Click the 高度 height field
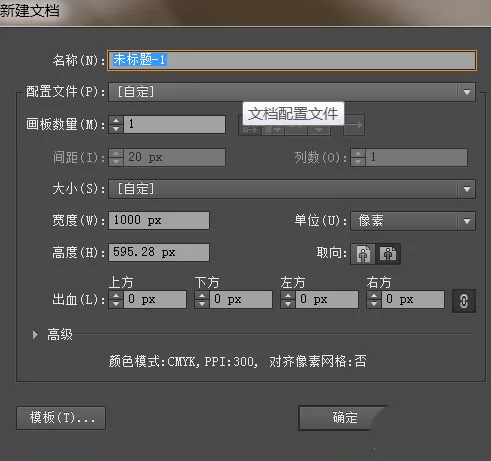This screenshot has height=461, width=491. pos(159,252)
